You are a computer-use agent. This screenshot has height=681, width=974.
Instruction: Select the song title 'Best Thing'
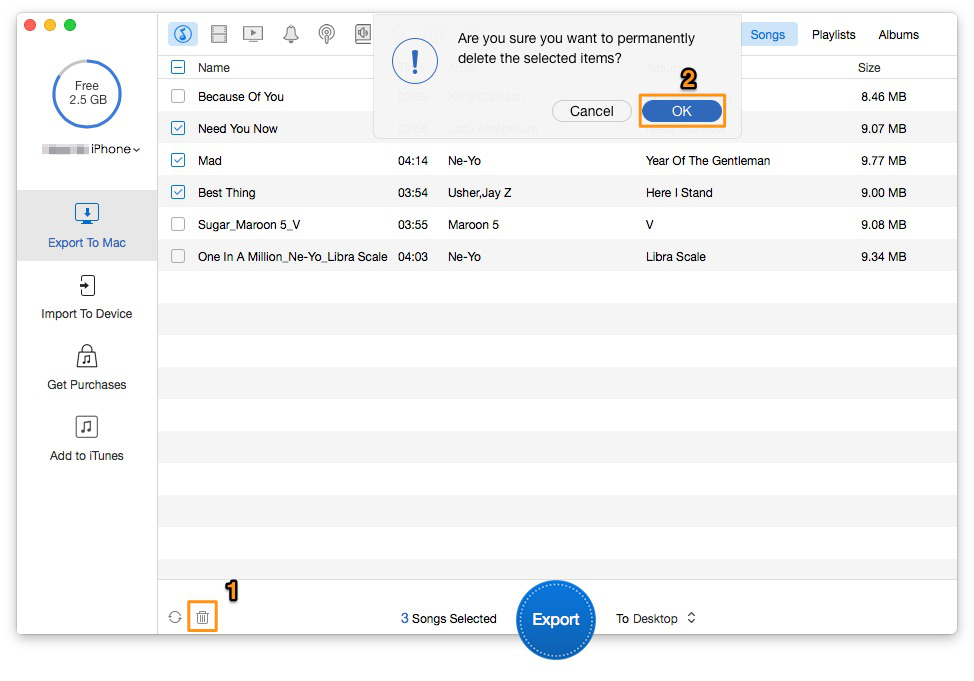[227, 193]
